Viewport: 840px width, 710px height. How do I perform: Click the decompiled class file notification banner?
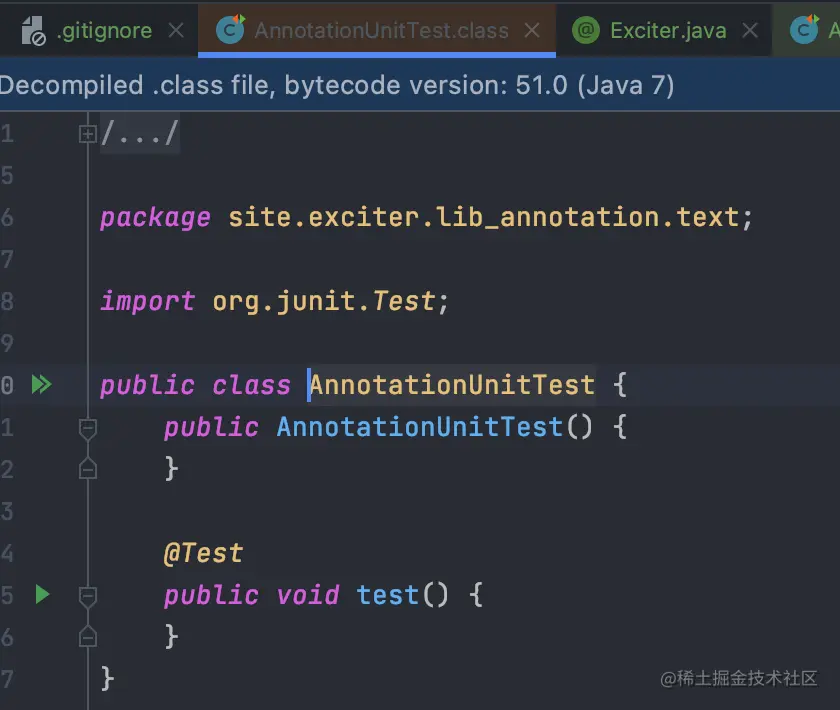(420, 85)
